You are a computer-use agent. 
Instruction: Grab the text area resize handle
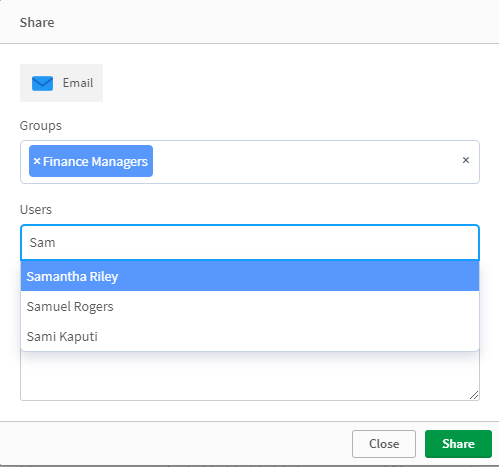click(x=474, y=395)
